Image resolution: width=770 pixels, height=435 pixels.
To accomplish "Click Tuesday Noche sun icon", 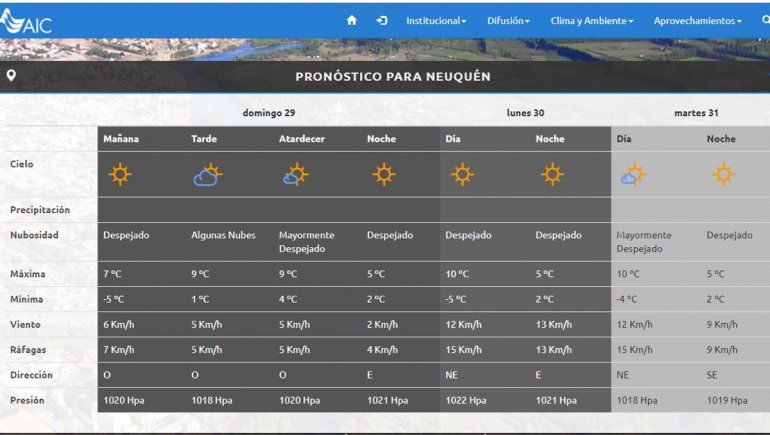I will tap(723, 175).
